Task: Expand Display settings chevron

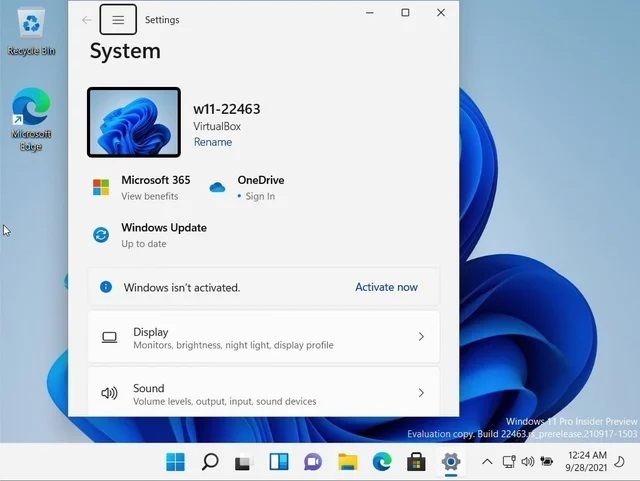Action: (421, 337)
